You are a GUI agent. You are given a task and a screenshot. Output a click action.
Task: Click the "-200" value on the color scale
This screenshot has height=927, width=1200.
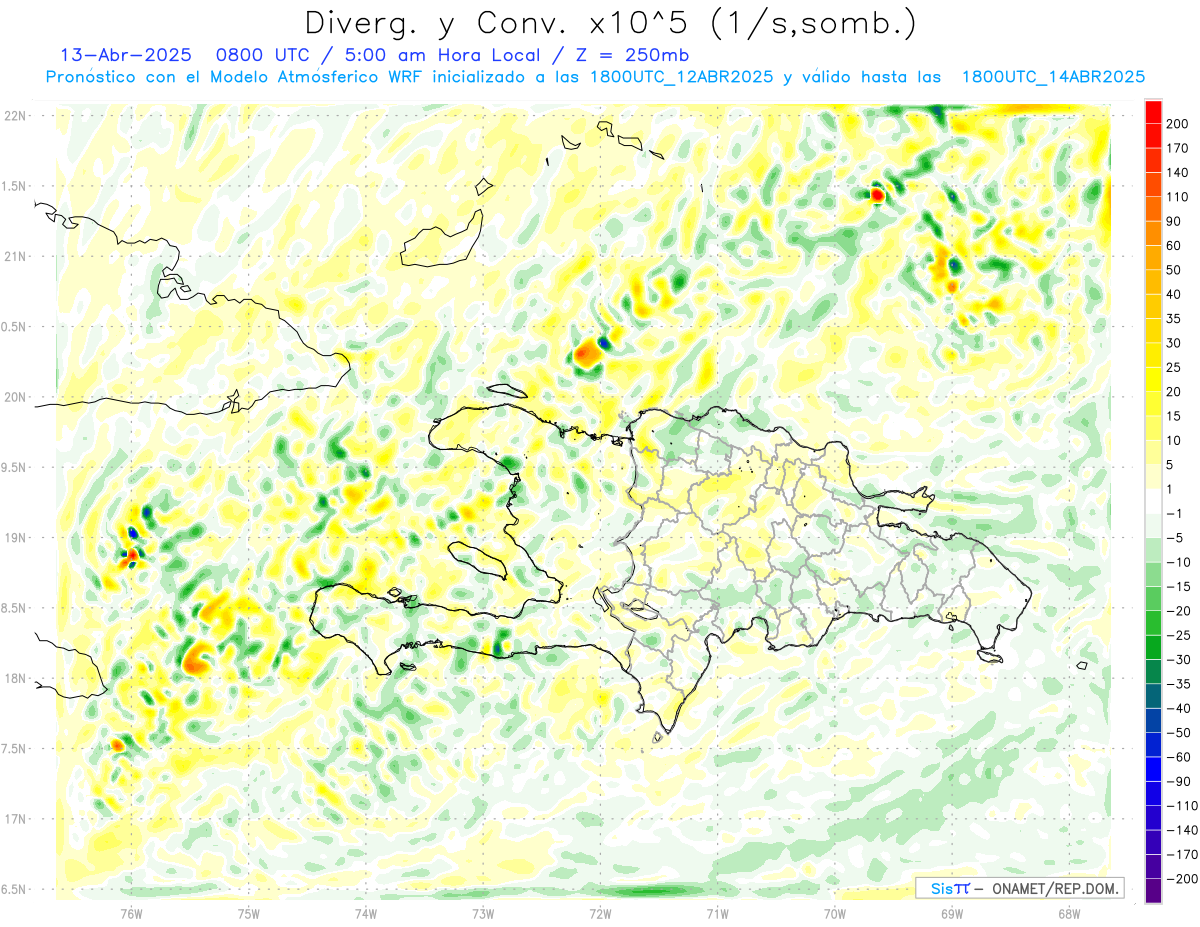[x=1183, y=879]
